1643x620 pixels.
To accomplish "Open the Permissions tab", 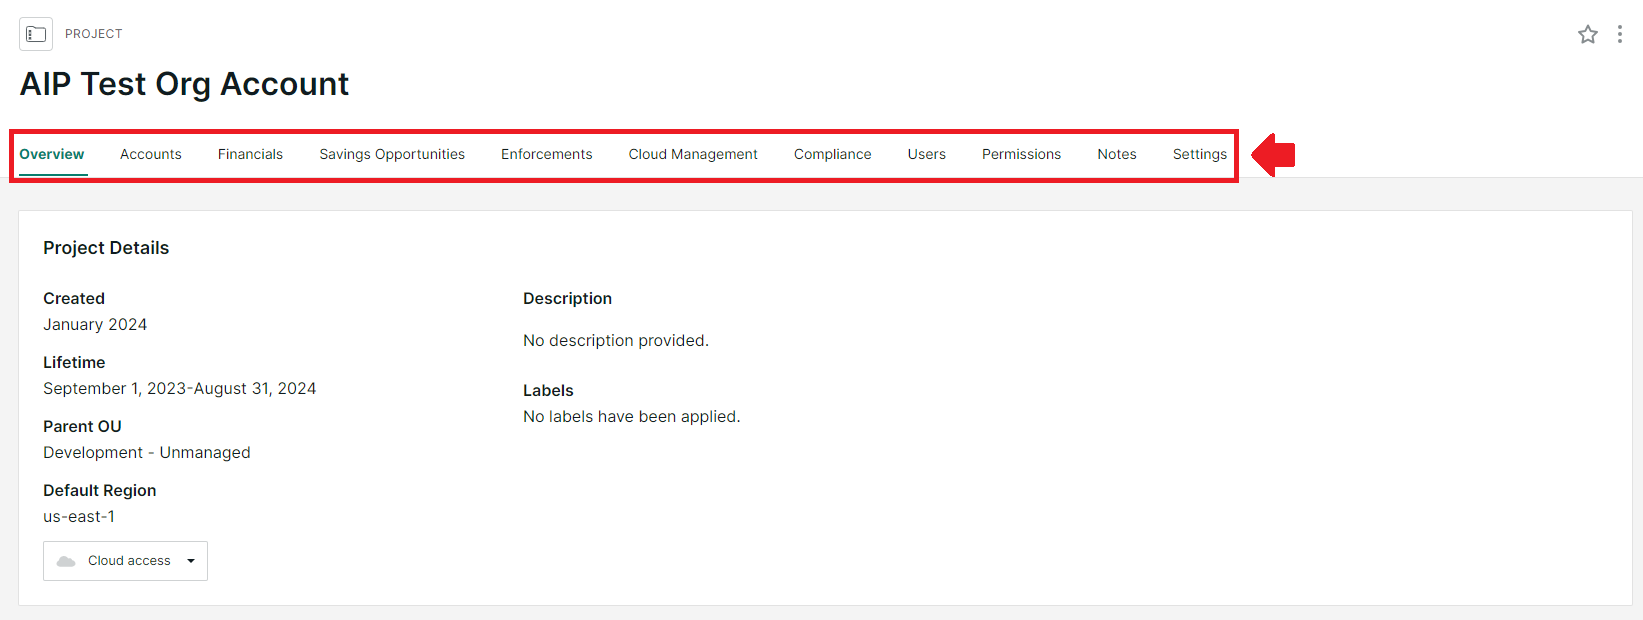I will [1021, 154].
